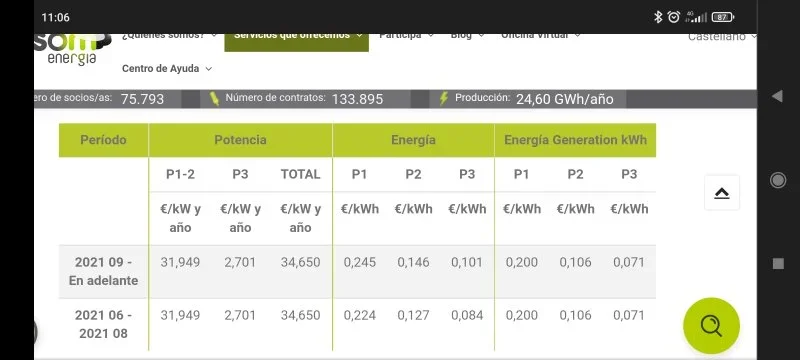Screen dimensions: 800x360
Task: Select P2 under Energía Generation kWh
Action: 575,174
